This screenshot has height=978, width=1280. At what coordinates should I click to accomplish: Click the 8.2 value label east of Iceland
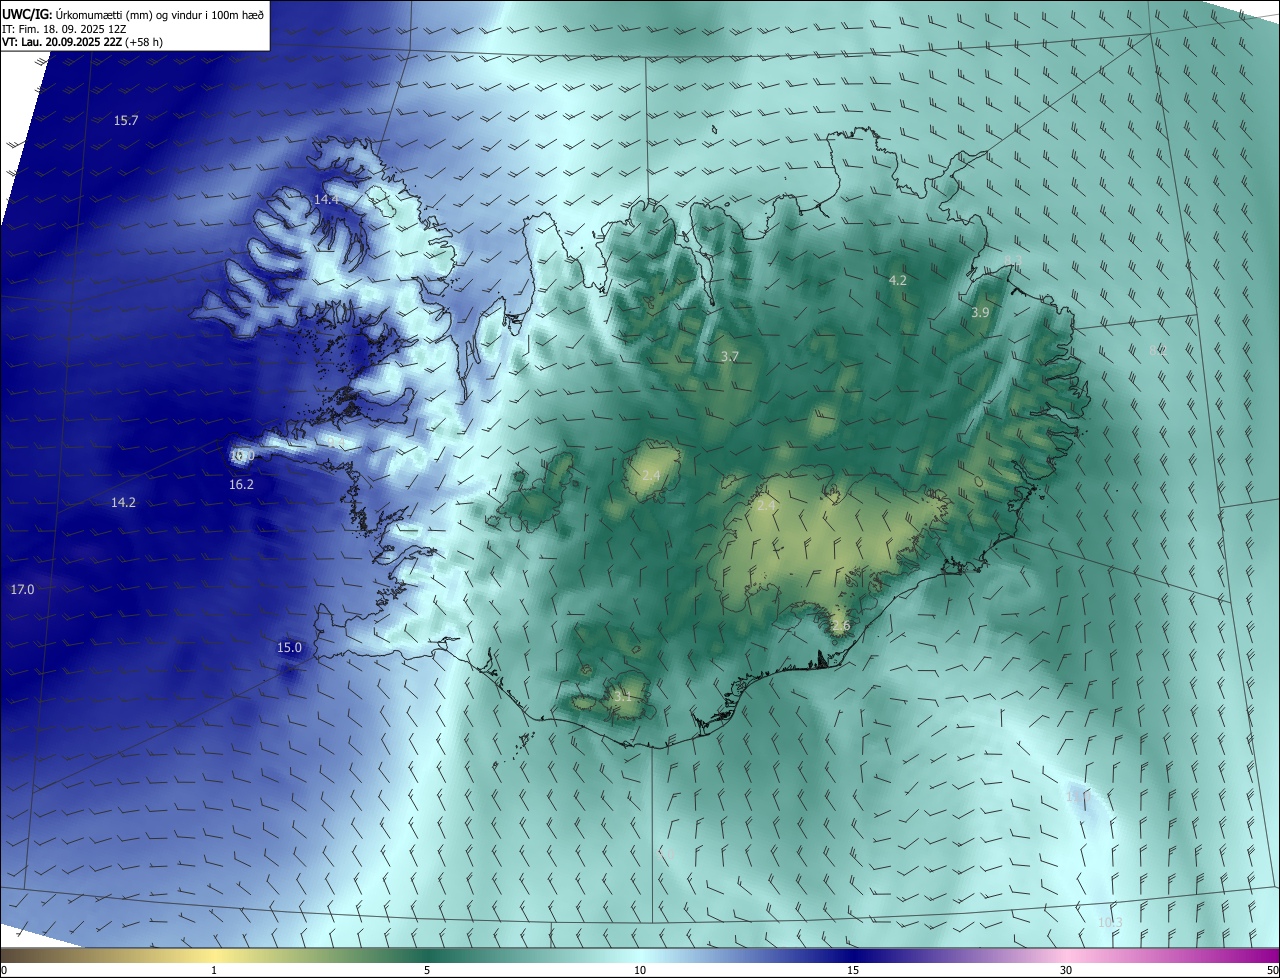tap(1157, 350)
